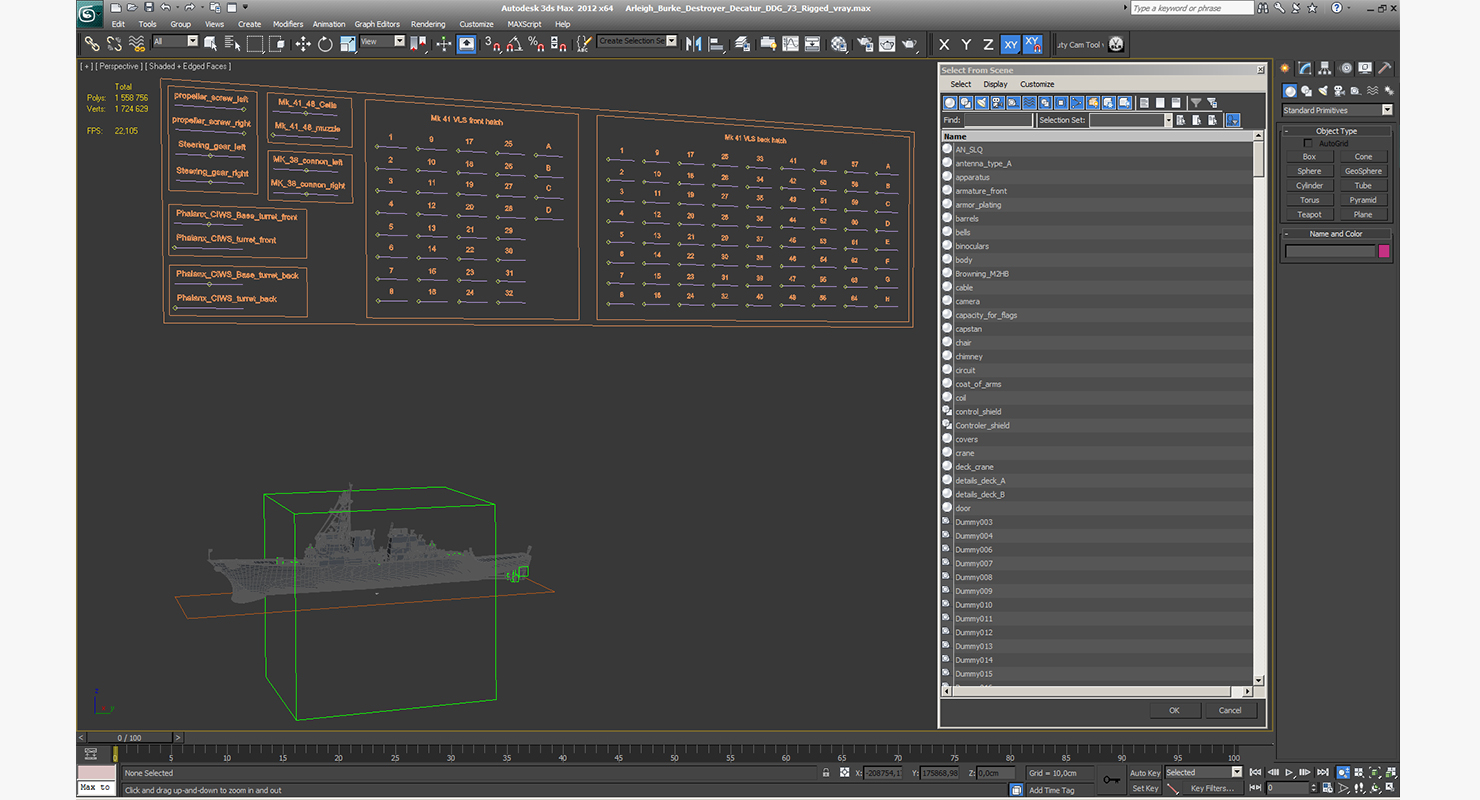Image resolution: width=1480 pixels, height=800 pixels.
Task: Select the Link tool in main toolbar
Action: coord(91,44)
